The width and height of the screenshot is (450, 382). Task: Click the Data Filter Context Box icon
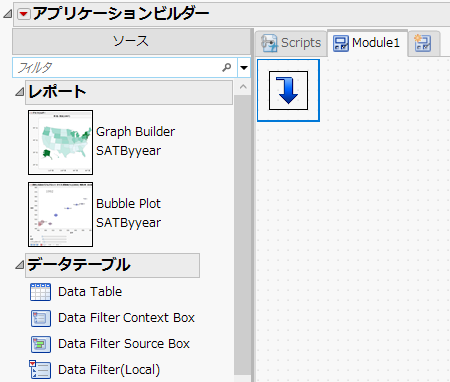[x=41, y=318]
